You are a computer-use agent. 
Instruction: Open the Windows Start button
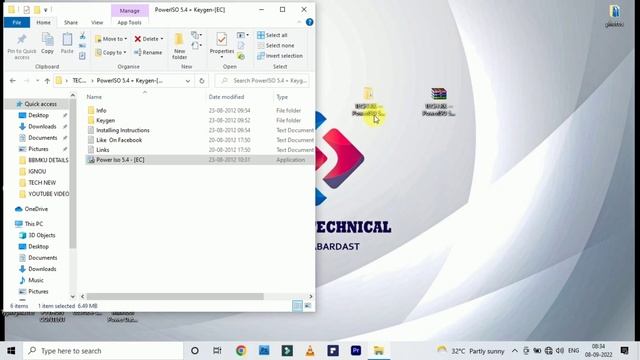(x=11, y=351)
